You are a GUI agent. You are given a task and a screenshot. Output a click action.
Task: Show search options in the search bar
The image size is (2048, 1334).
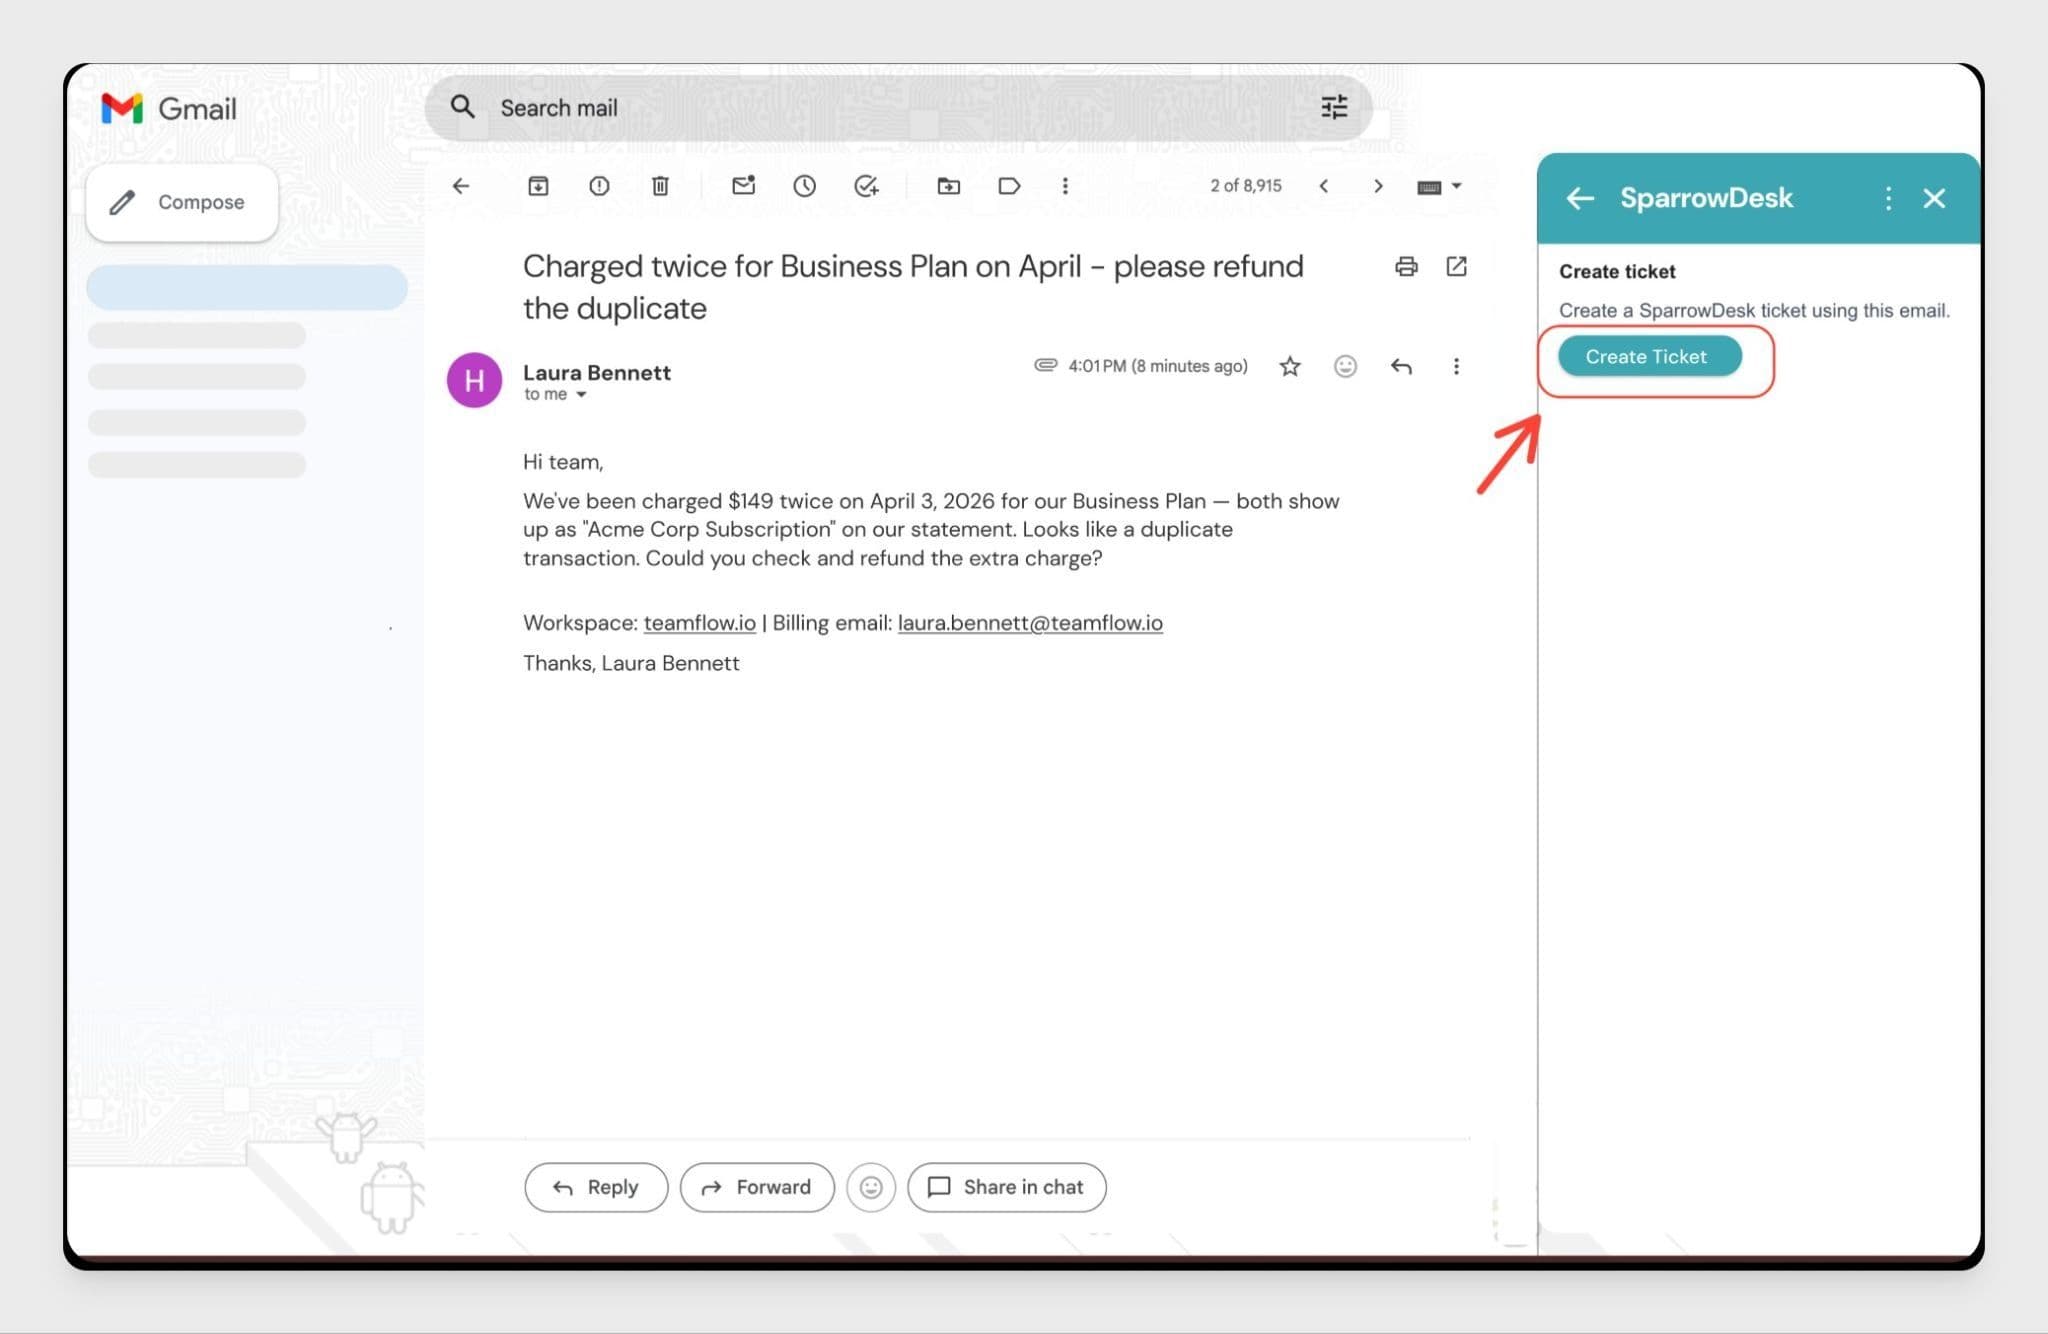coord(1334,107)
